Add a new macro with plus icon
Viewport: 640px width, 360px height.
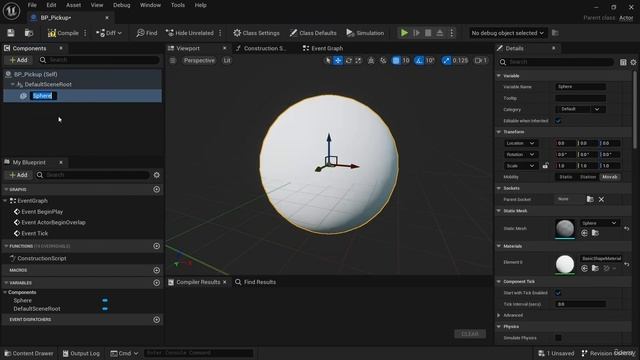tap(156, 270)
